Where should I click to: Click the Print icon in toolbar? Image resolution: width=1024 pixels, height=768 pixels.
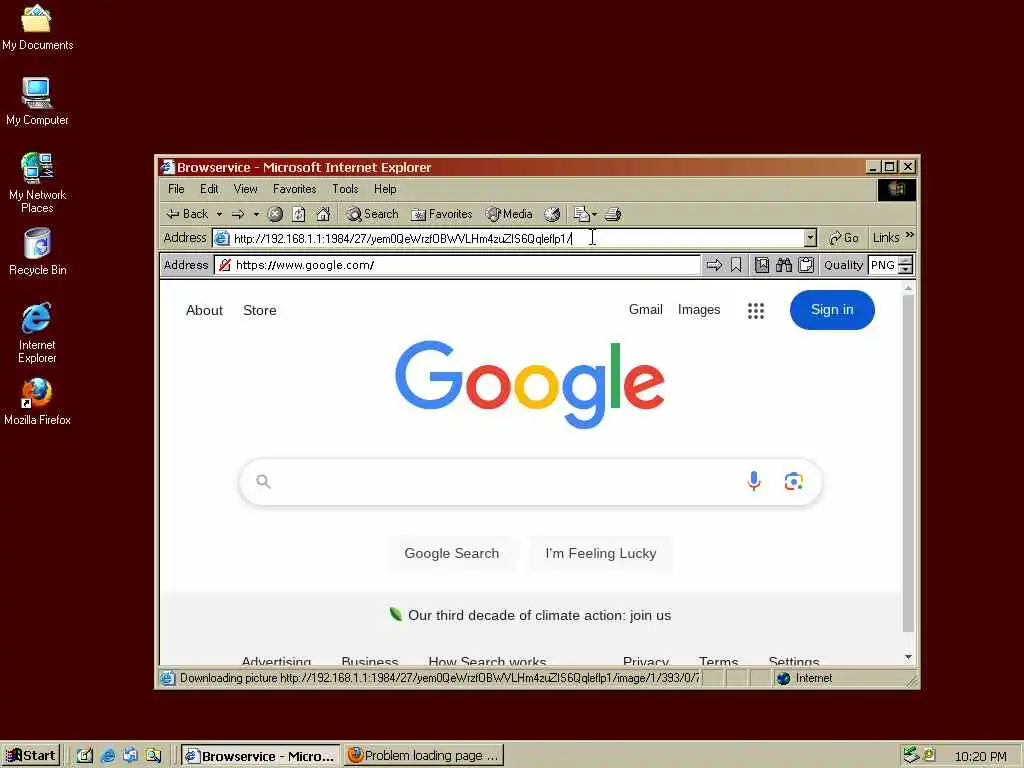613,214
